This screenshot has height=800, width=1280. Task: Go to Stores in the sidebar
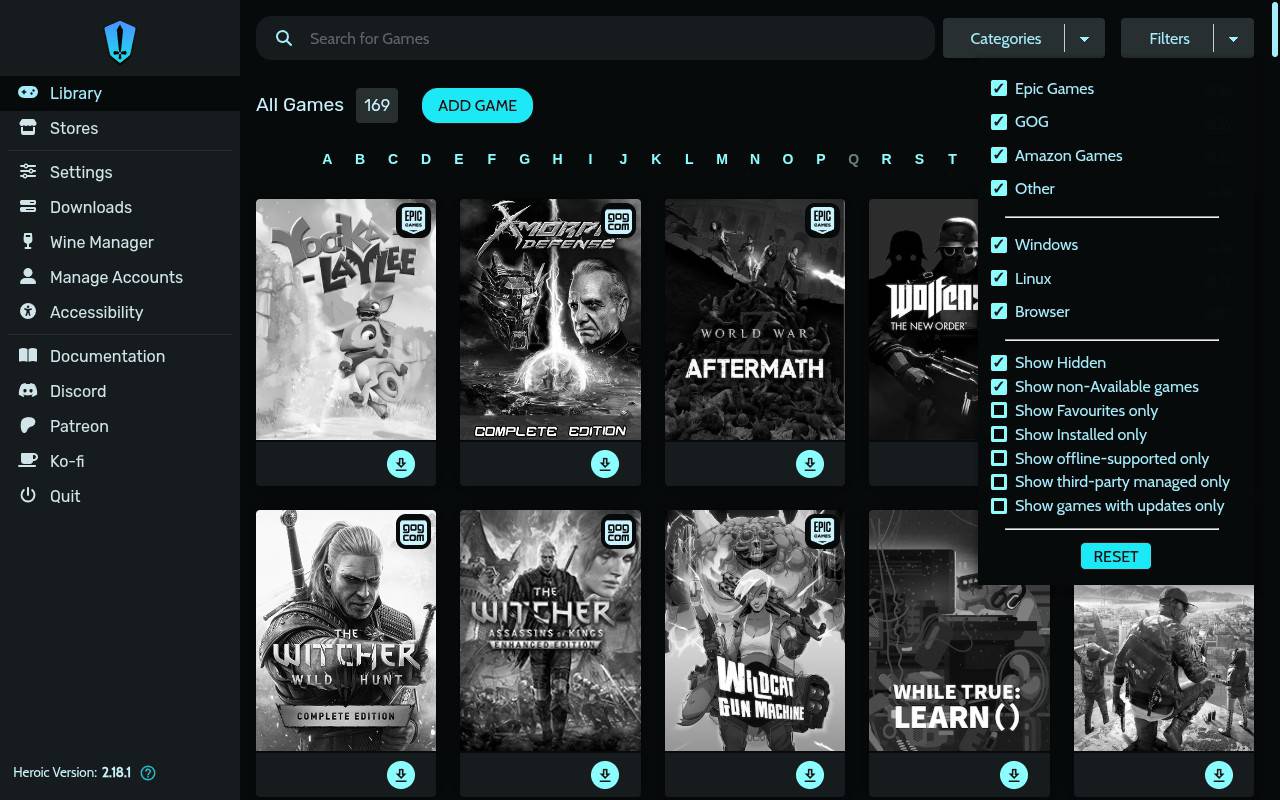120,128
